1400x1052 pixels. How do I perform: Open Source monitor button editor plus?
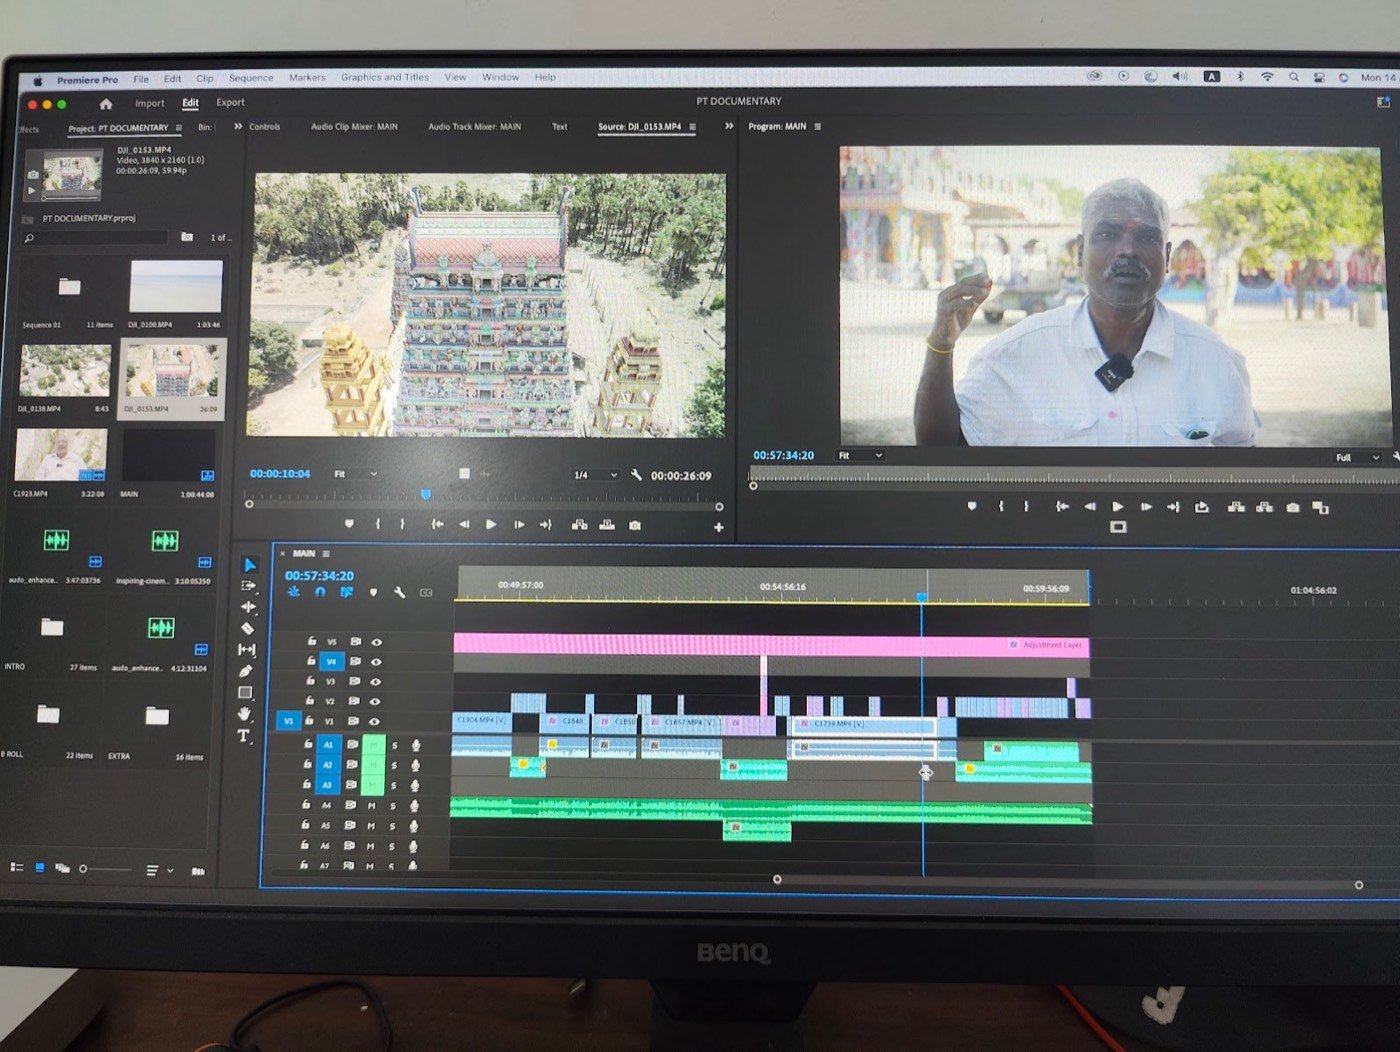(x=718, y=527)
